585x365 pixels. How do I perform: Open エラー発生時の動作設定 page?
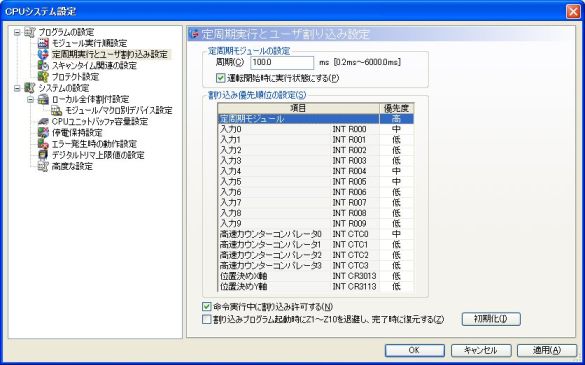(94, 144)
